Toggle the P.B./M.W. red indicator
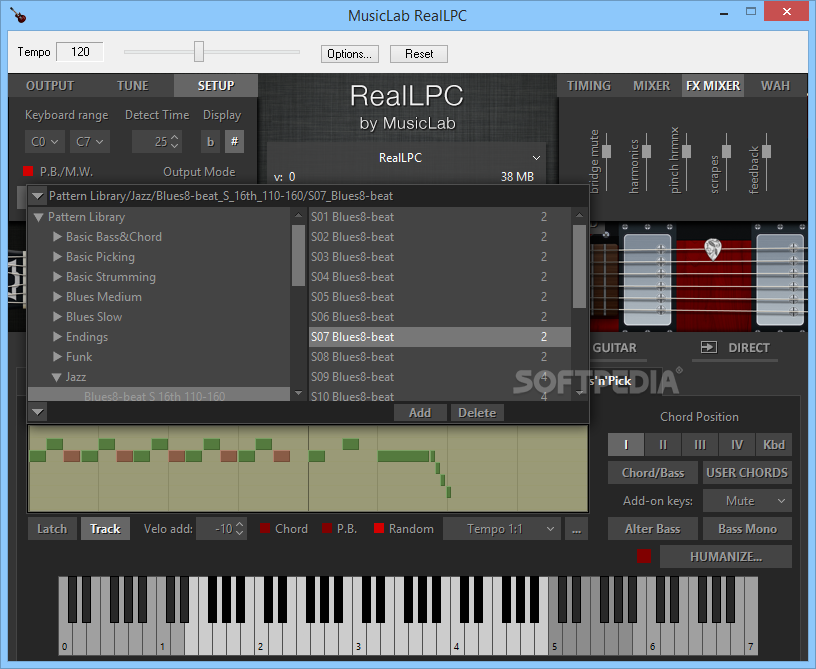 [28, 171]
